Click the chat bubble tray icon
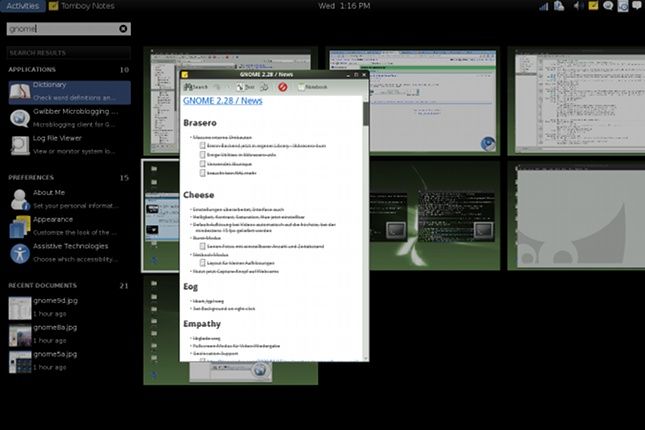 (x=608, y=6)
